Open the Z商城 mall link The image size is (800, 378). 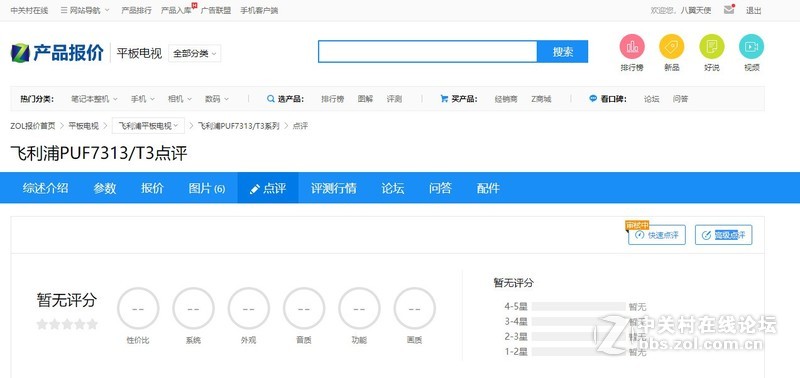tap(541, 99)
